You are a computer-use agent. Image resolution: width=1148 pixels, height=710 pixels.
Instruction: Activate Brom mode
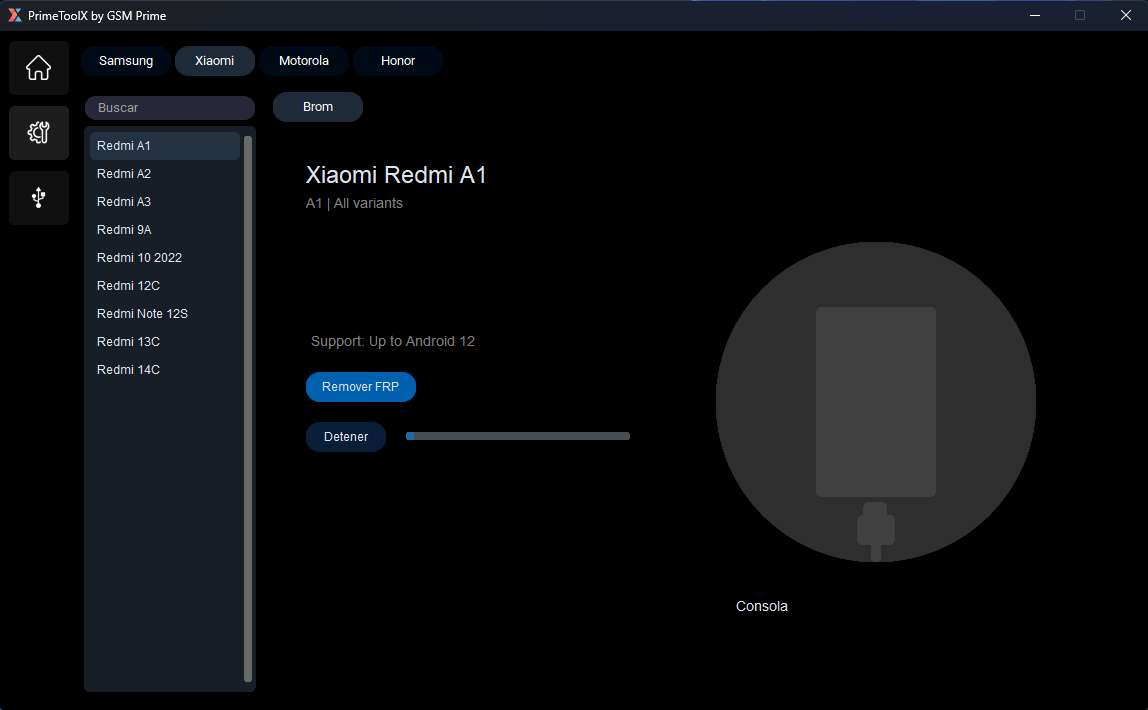click(317, 106)
